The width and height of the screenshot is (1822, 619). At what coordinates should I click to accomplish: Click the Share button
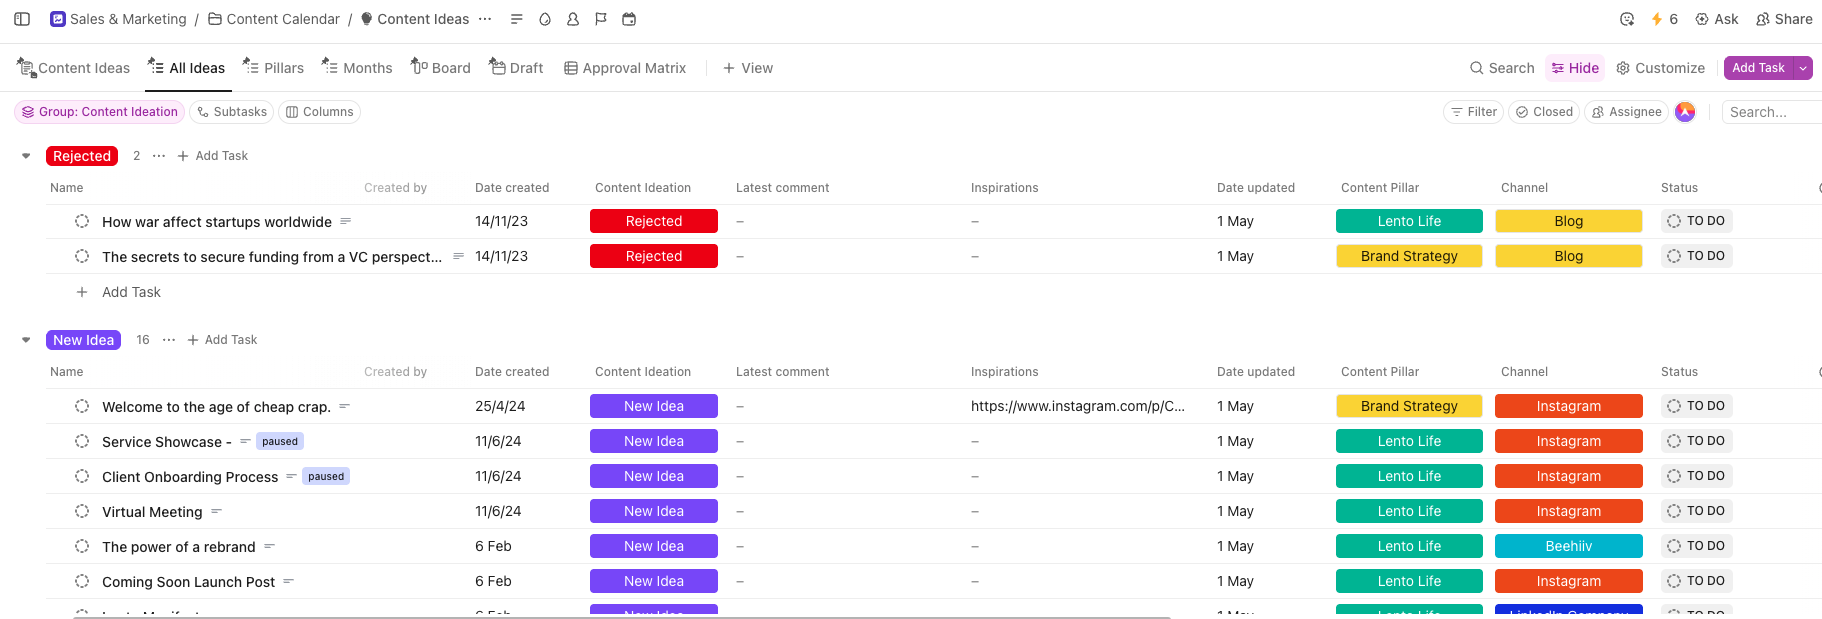tap(1784, 19)
